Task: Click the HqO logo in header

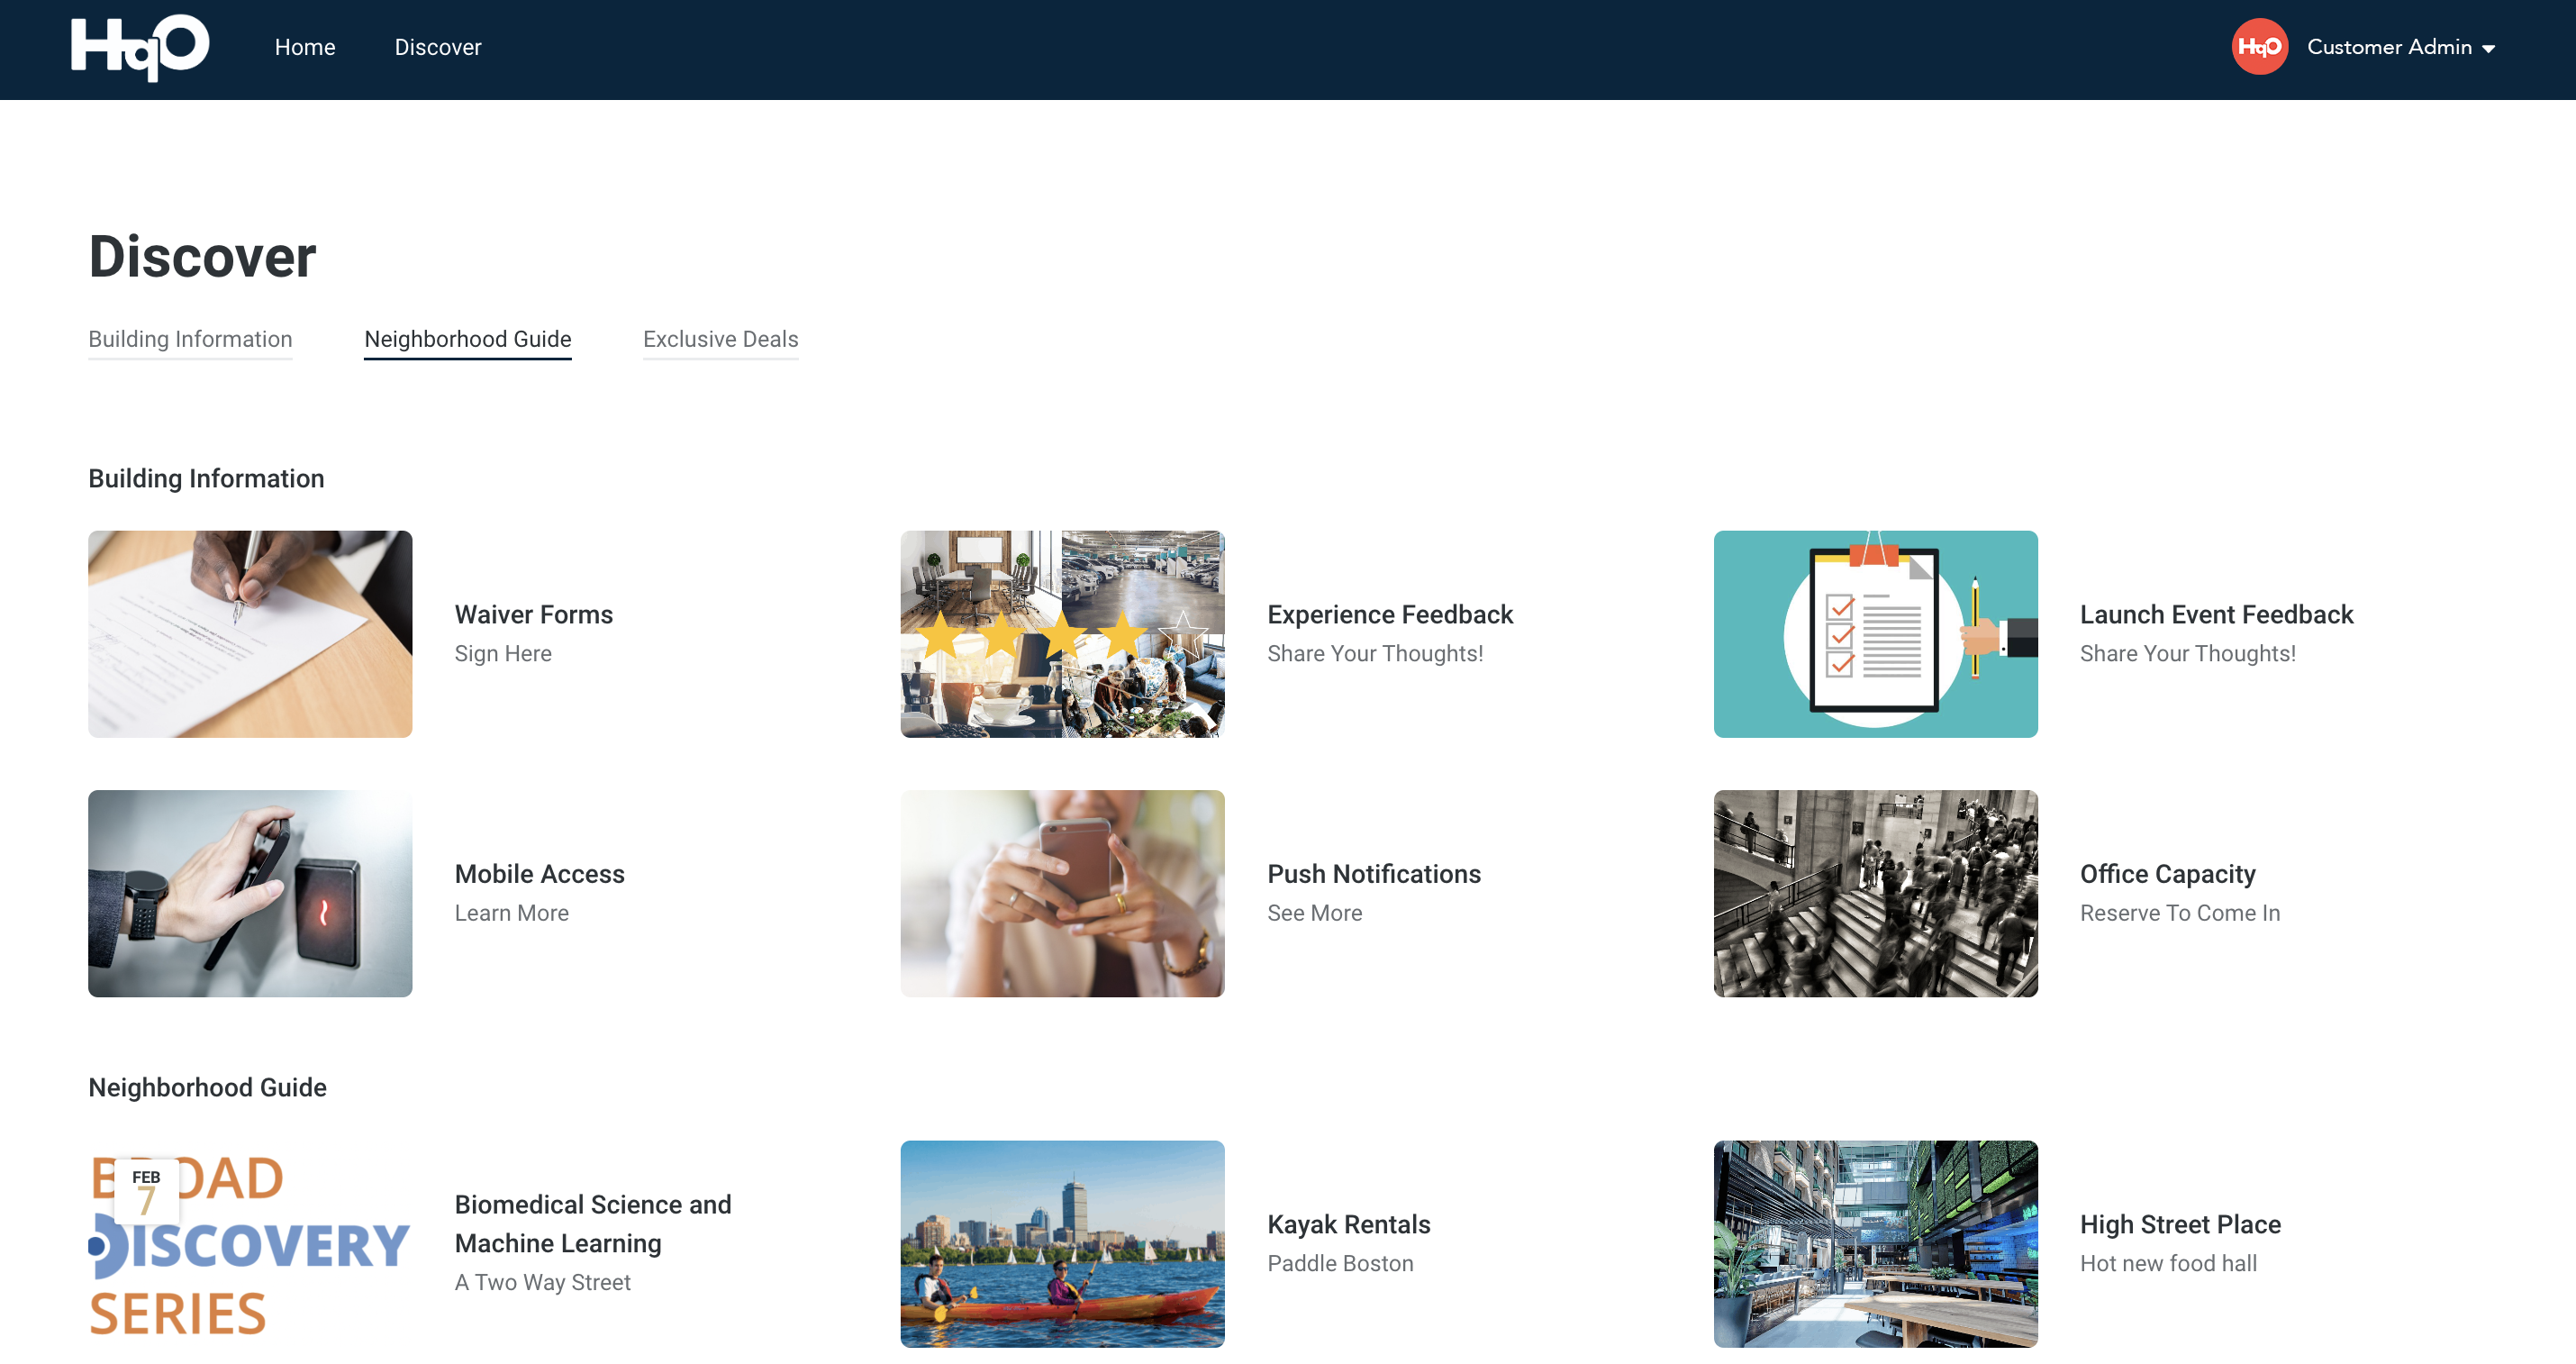Action: (x=140, y=47)
